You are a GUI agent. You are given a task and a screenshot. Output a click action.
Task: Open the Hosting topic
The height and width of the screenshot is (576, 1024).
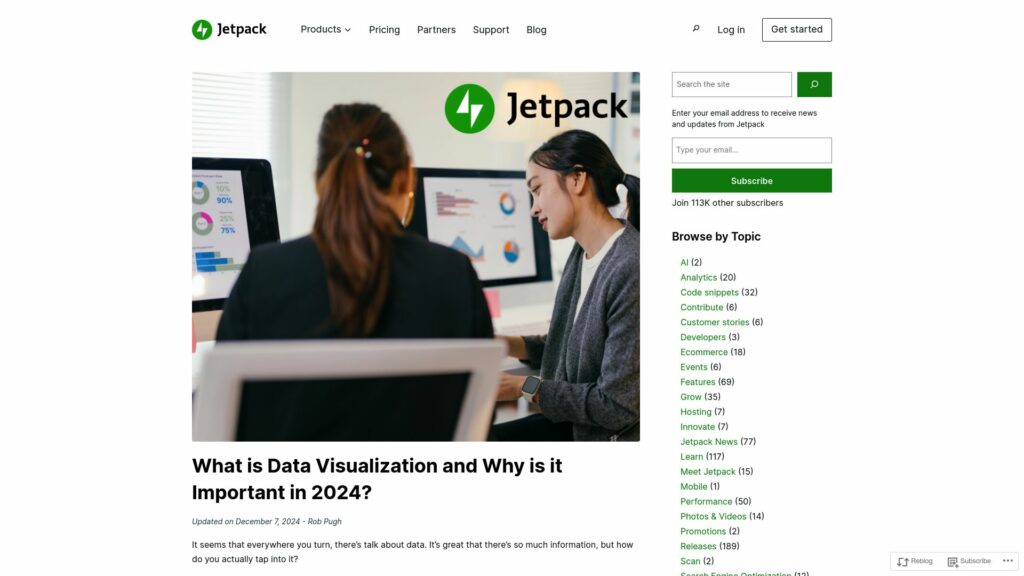(x=696, y=412)
